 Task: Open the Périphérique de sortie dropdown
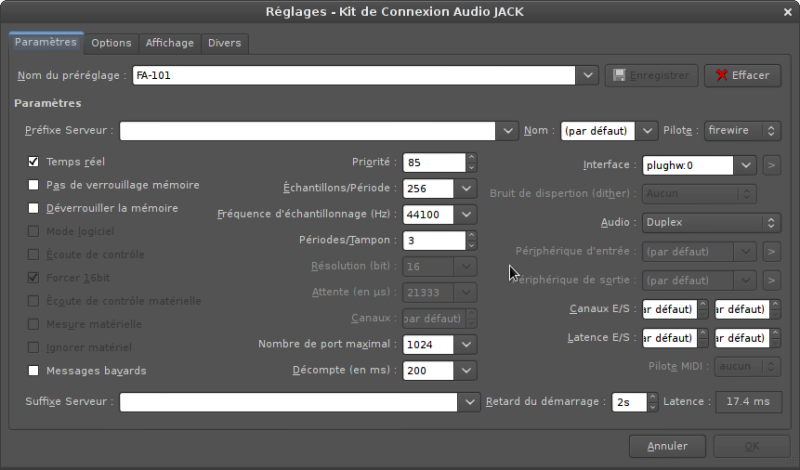coord(745,280)
